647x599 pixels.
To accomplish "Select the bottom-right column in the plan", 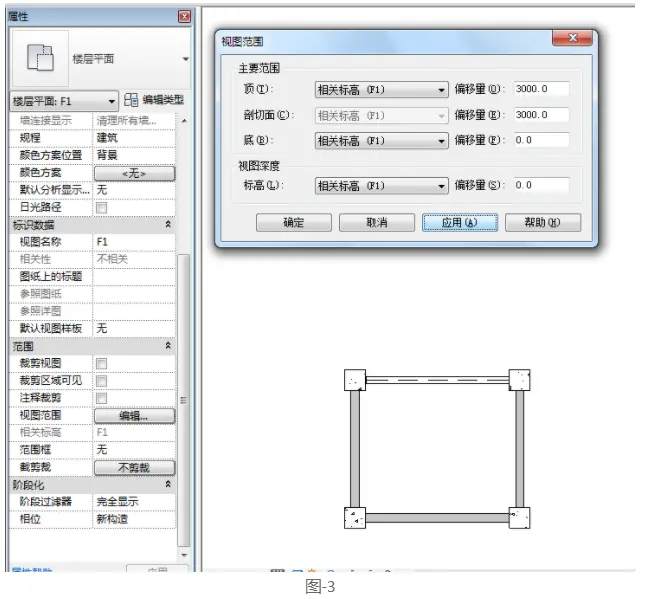I will point(519,518).
